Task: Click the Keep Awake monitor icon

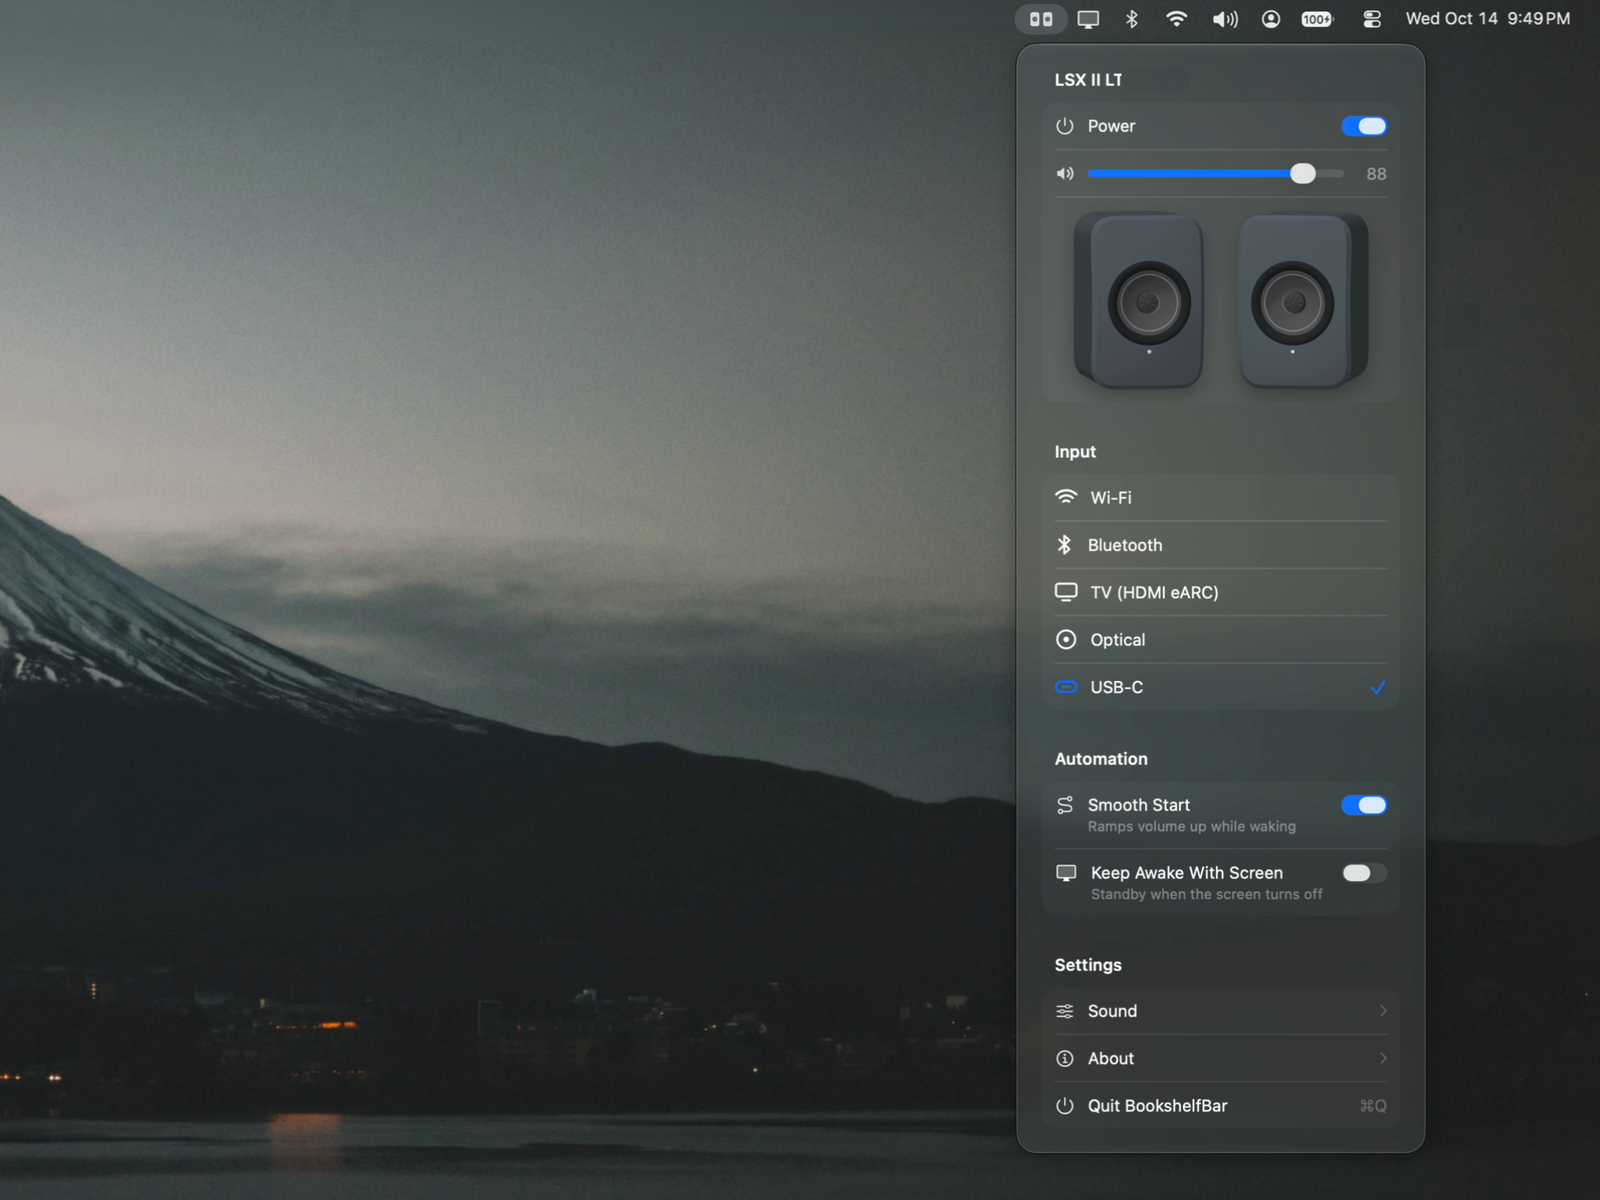Action: tap(1066, 873)
